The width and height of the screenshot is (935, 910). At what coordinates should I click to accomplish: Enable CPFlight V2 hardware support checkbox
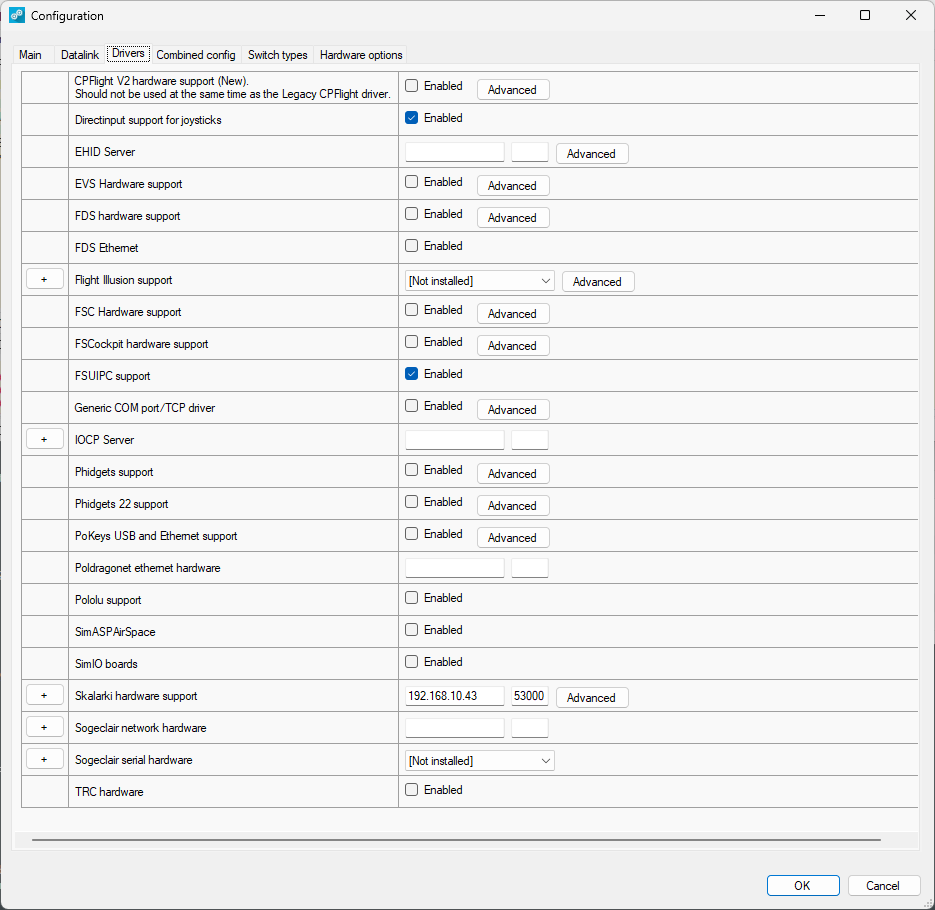point(411,86)
